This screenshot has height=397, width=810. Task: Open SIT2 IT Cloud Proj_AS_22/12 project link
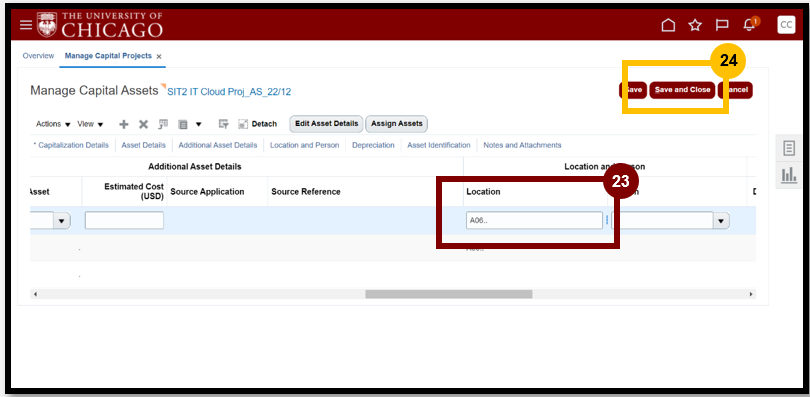click(229, 92)
